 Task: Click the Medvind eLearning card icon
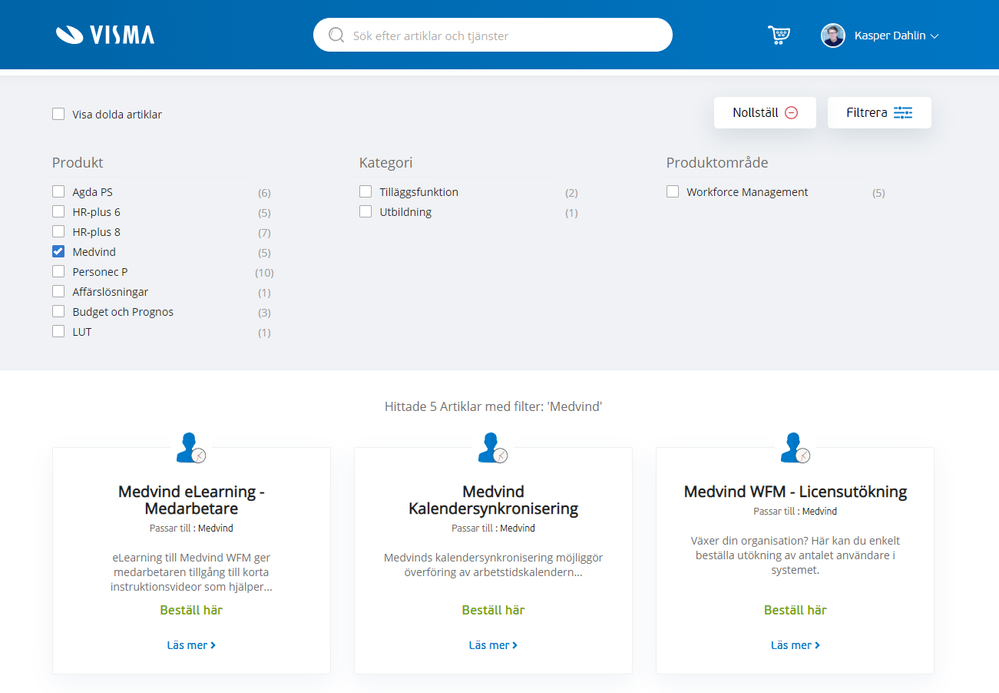(x=191, y=448)
